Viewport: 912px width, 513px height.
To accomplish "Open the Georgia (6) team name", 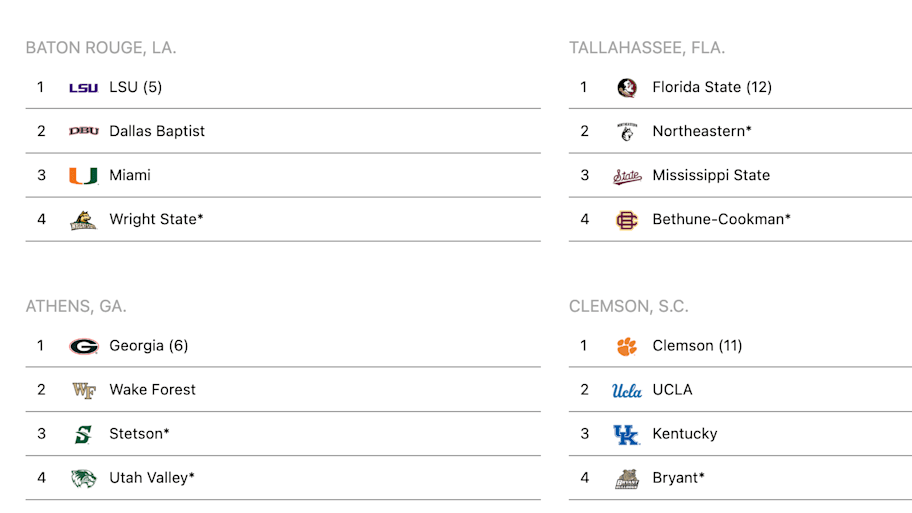I will click(x=148, y=345).
